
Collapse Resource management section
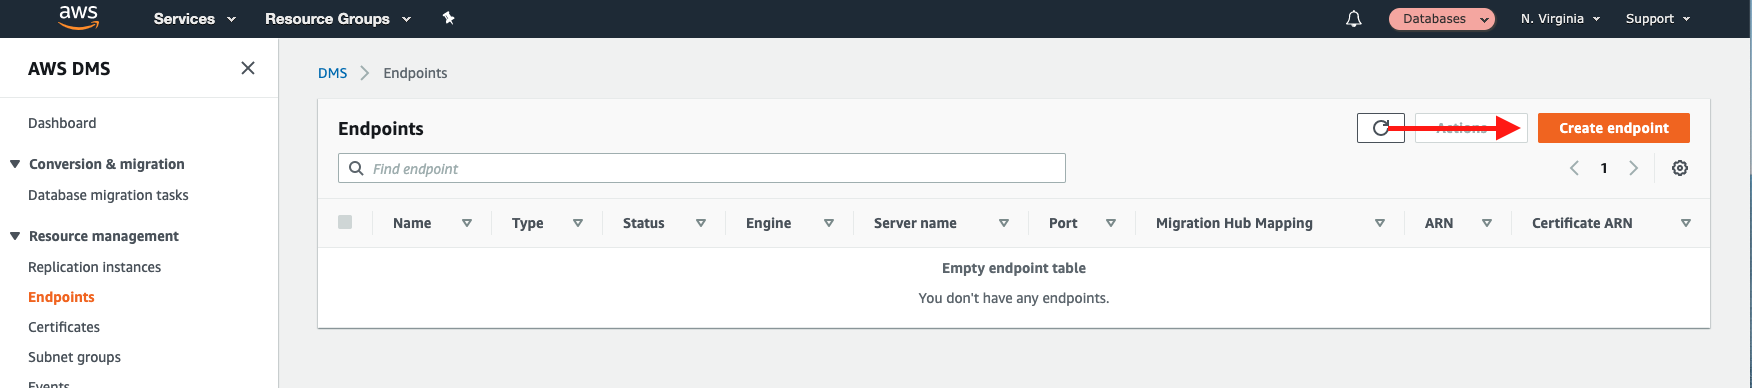click(x=15, y=236)
